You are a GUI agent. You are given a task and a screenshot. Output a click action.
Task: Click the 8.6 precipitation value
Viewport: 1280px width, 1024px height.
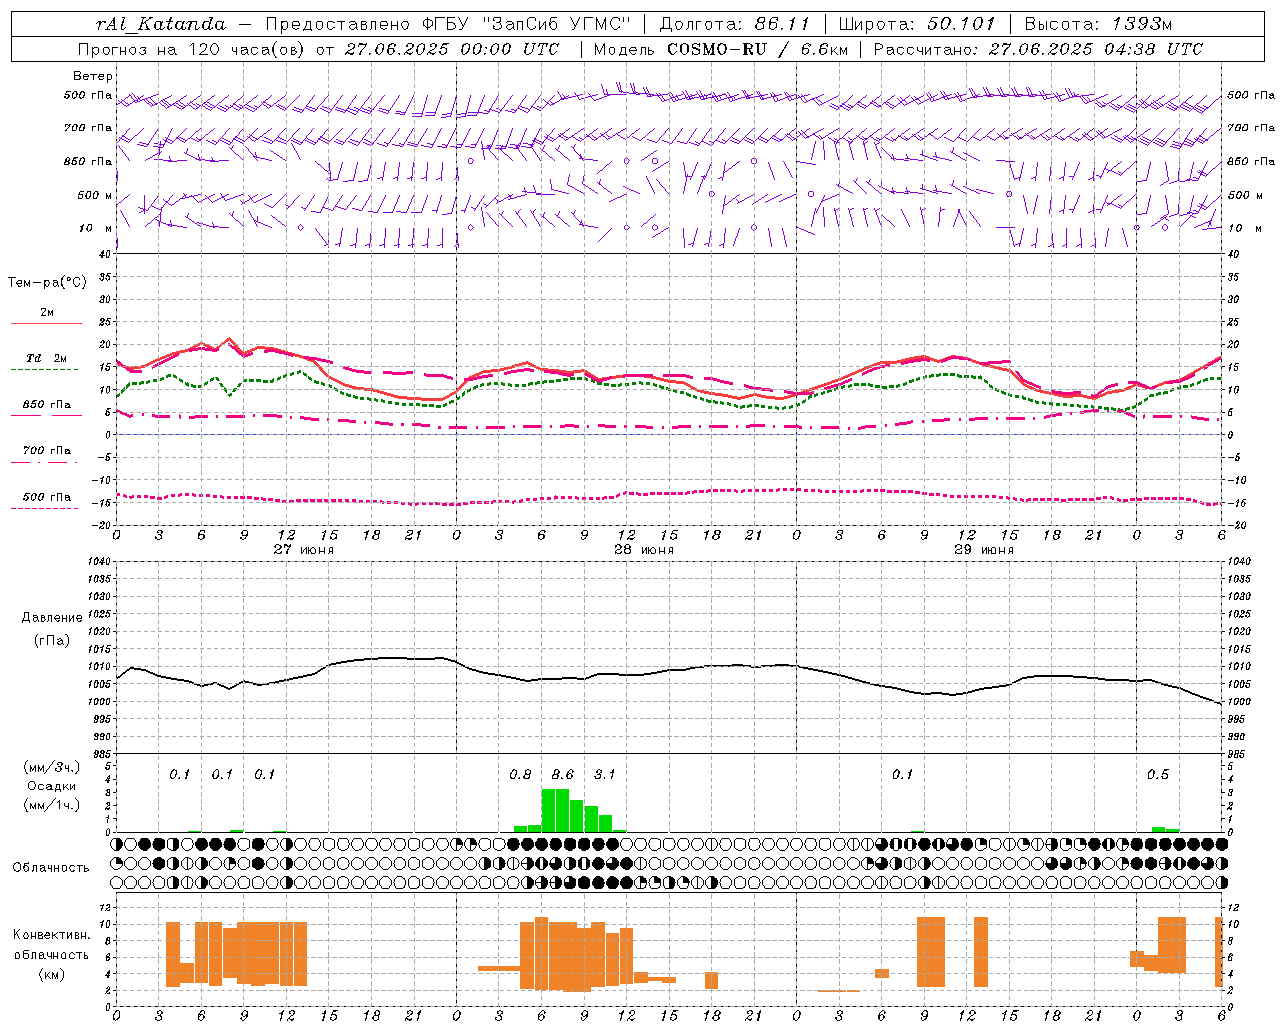coord(563,775)
